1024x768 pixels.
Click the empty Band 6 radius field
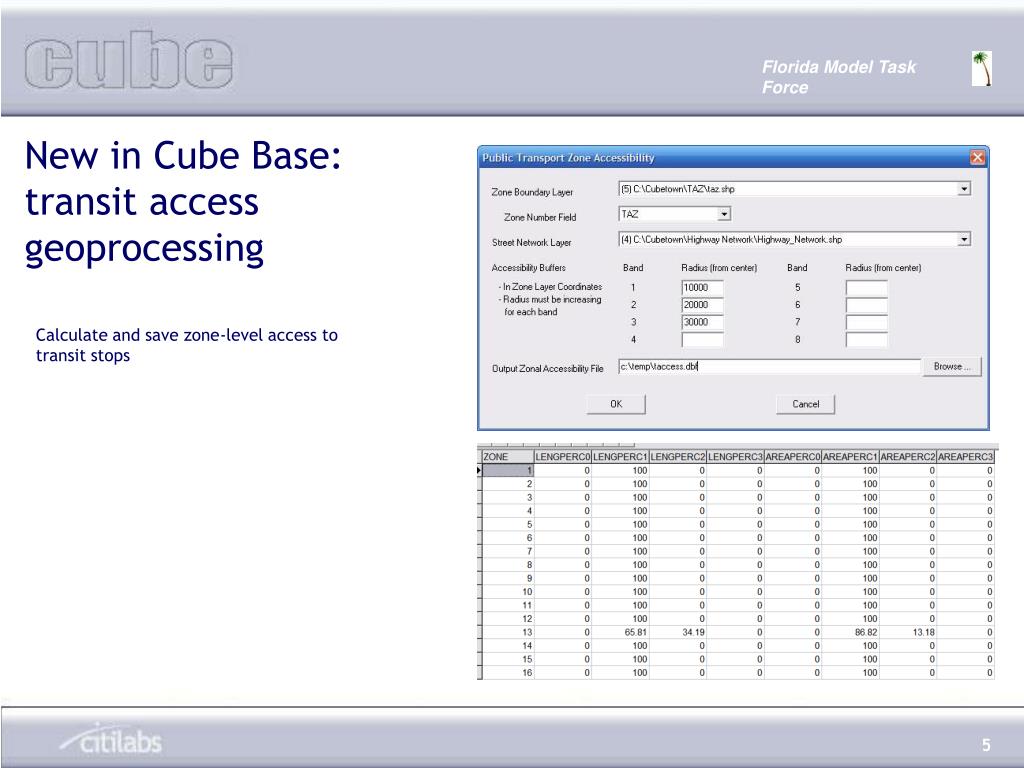867,305
